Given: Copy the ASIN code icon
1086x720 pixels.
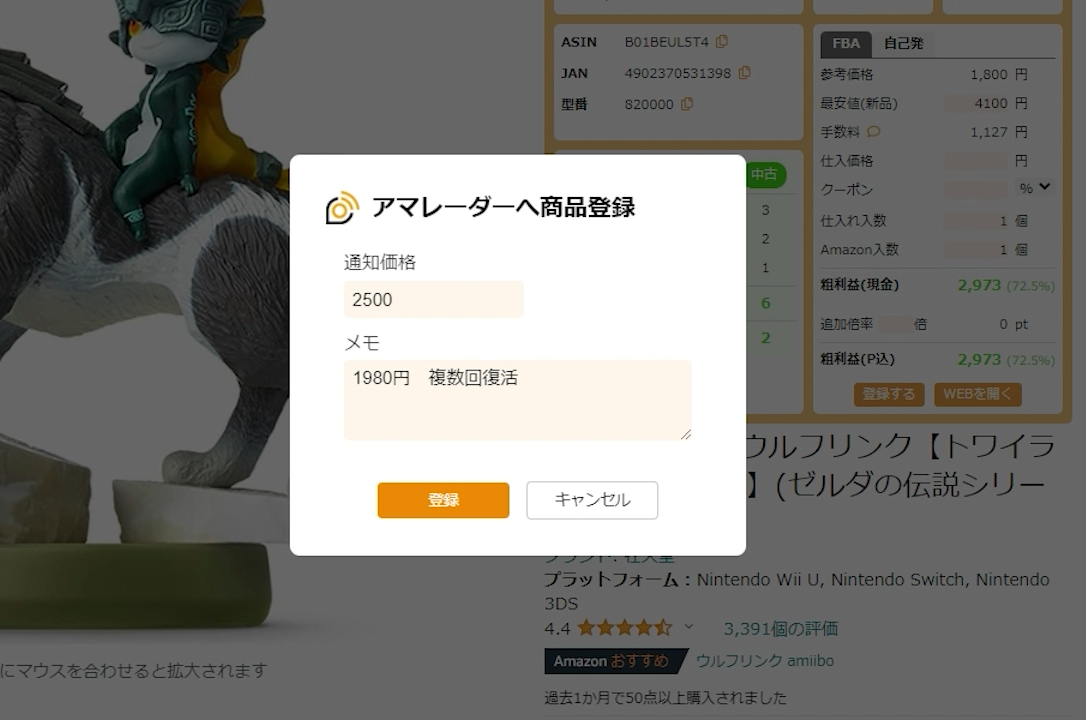Looking at the screenshot, I should (x=722, y=42).
